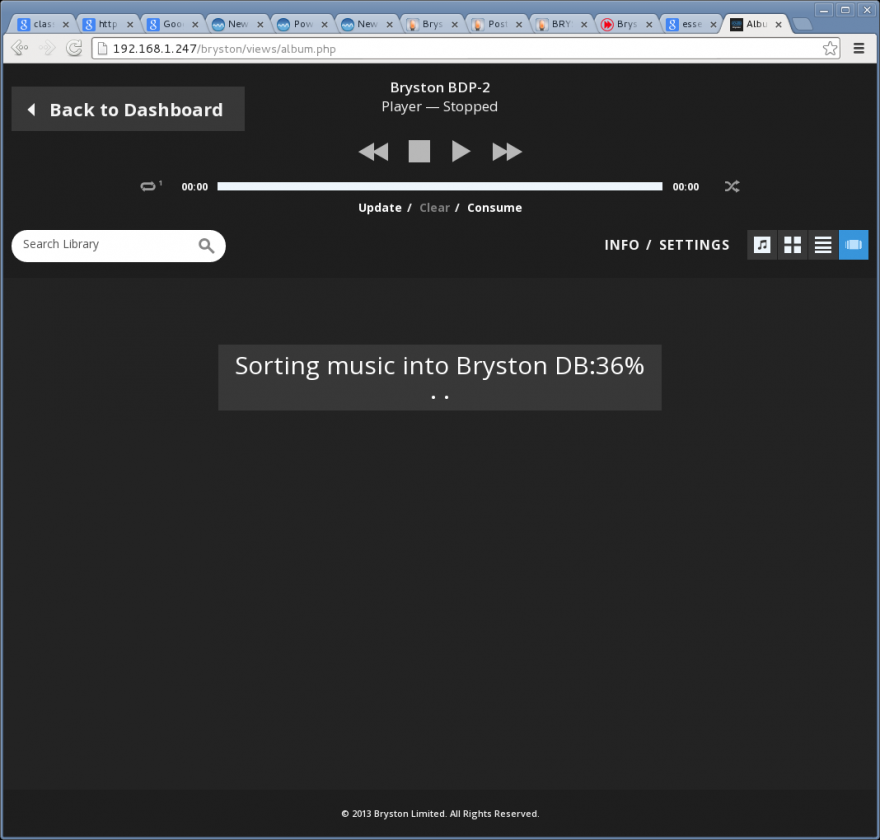Click the Player — Stopped status text
The height and width of the screenshot is (840, 880).
439,107
